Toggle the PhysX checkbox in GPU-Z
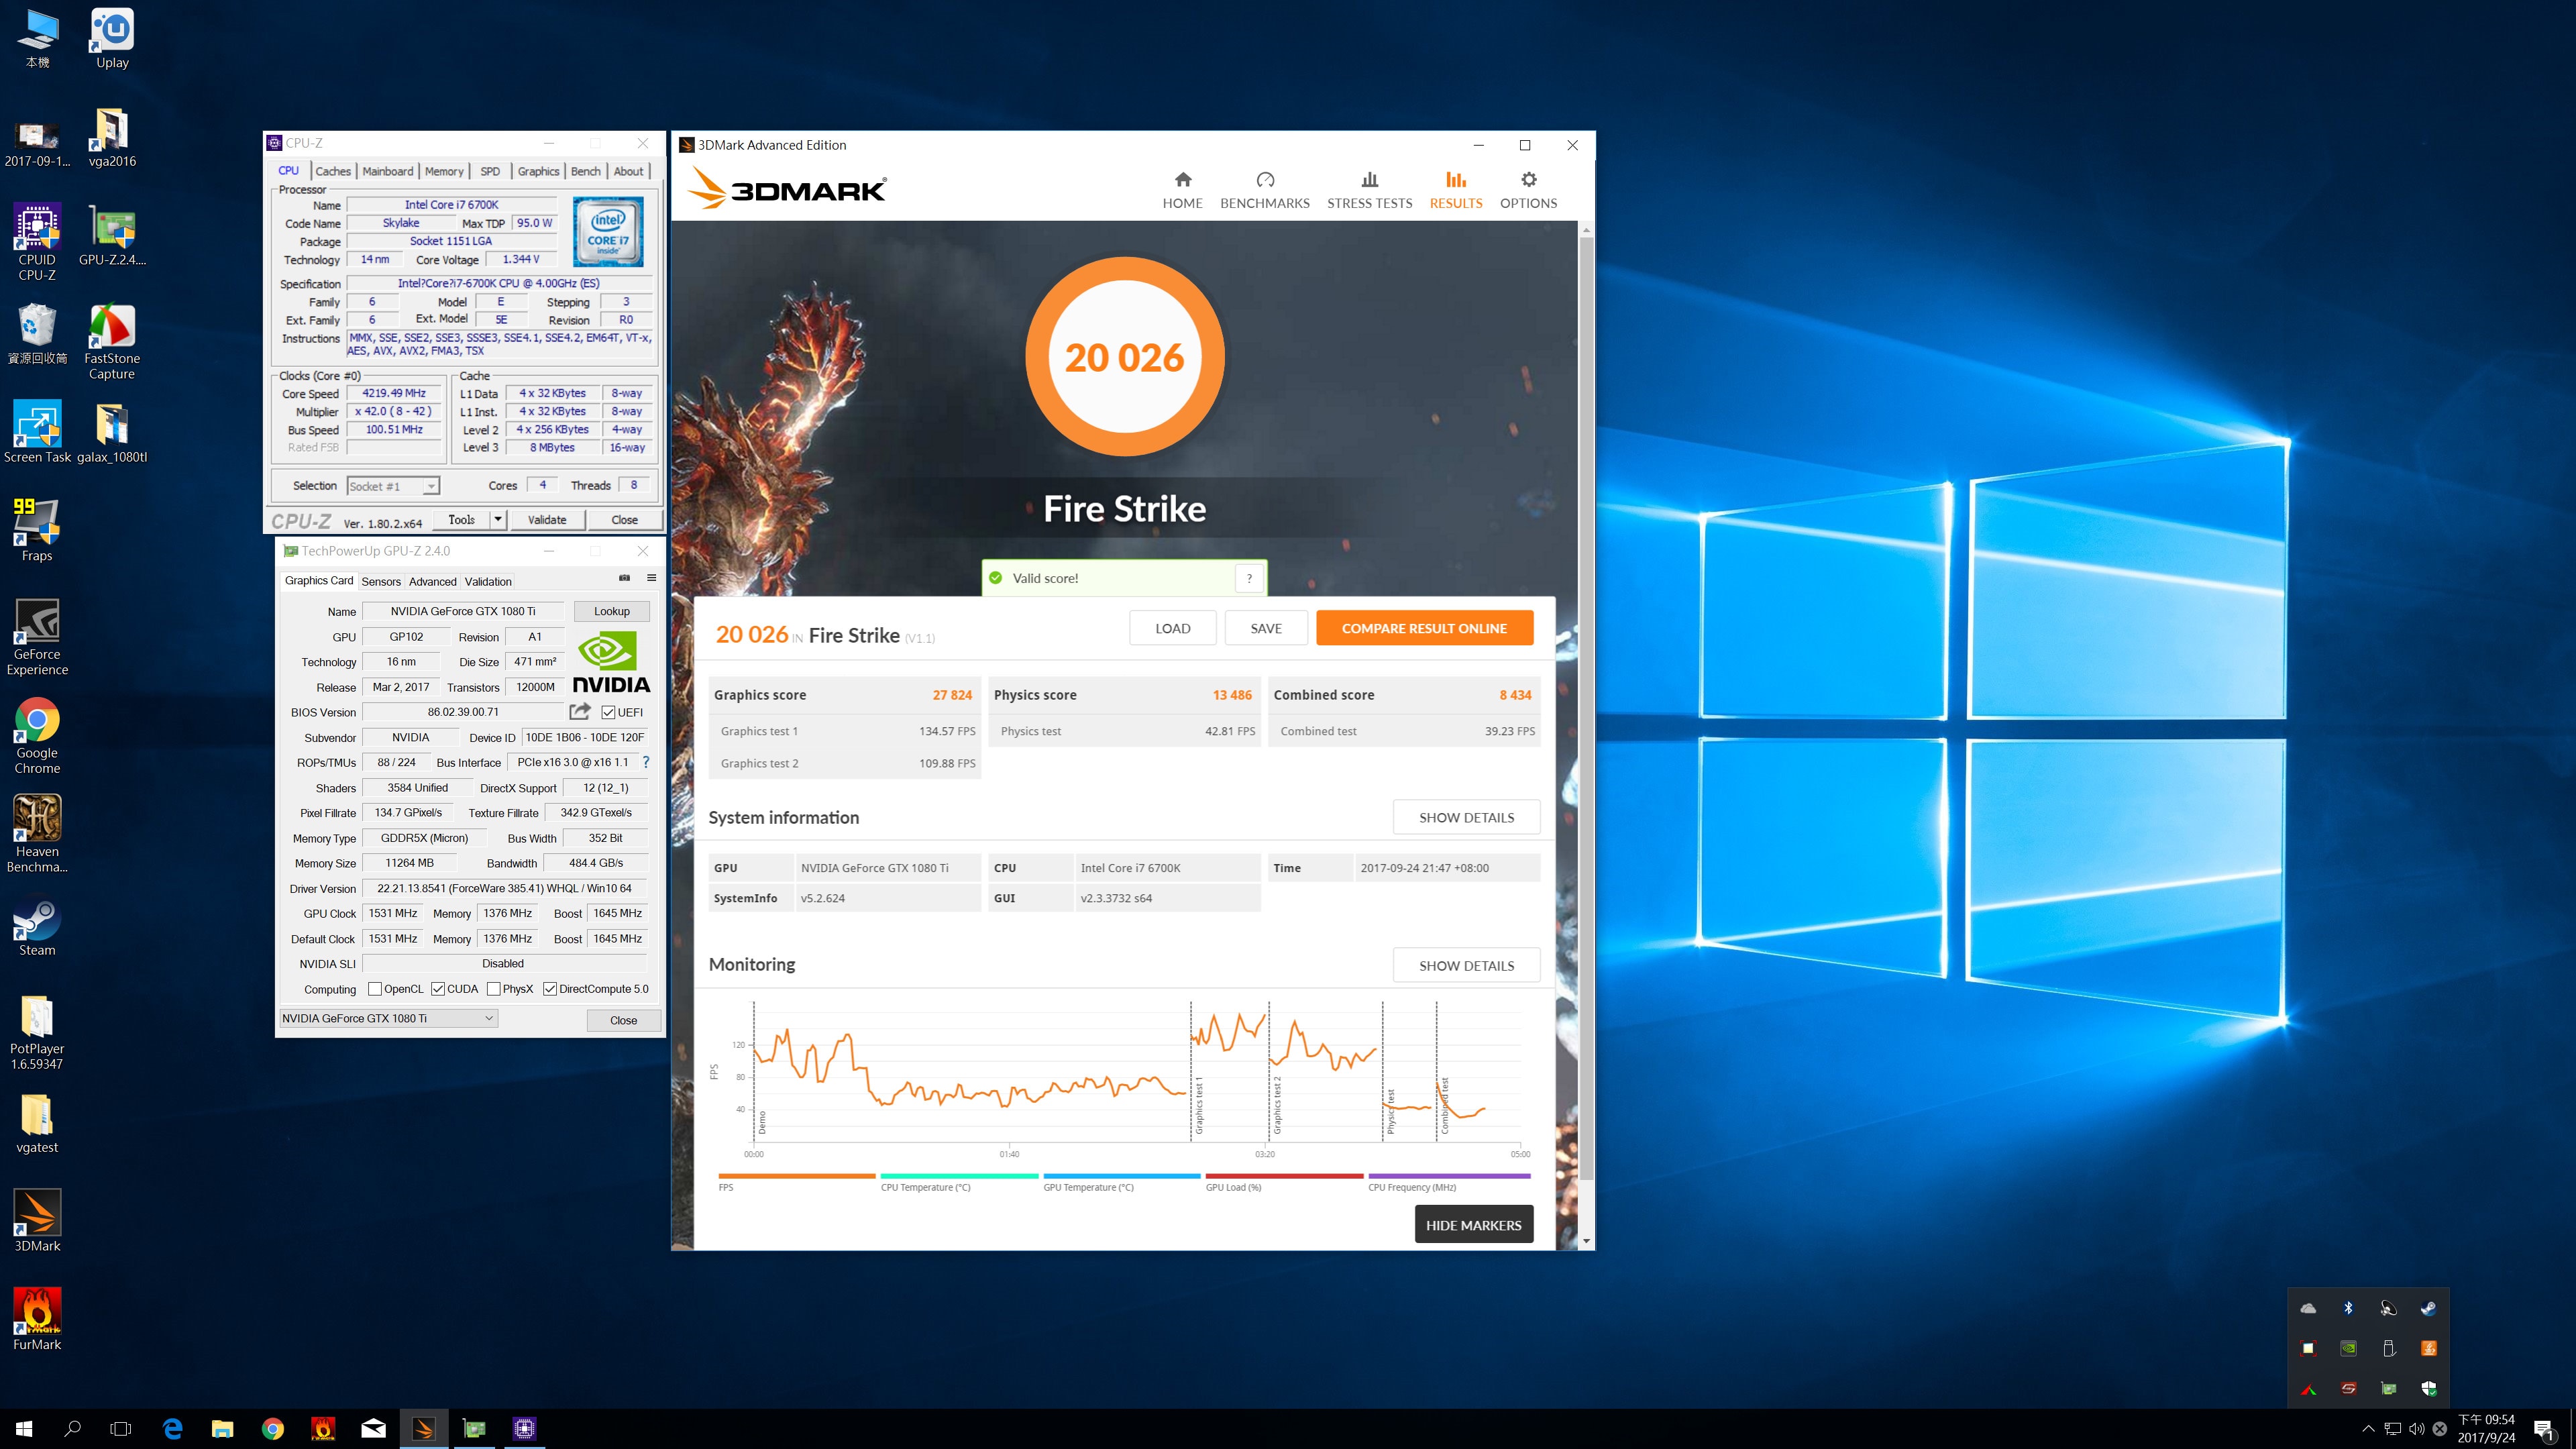 click(x=494, y=989)
